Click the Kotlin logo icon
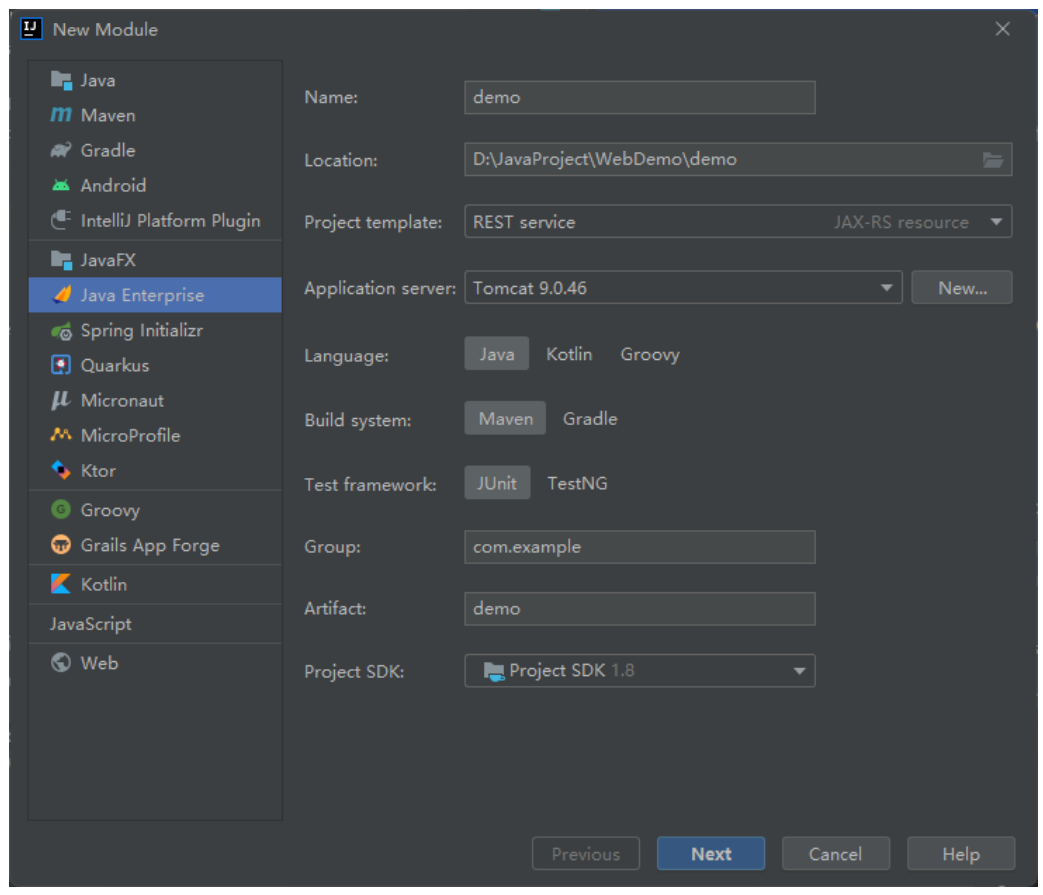 click(x=61, y=585)
